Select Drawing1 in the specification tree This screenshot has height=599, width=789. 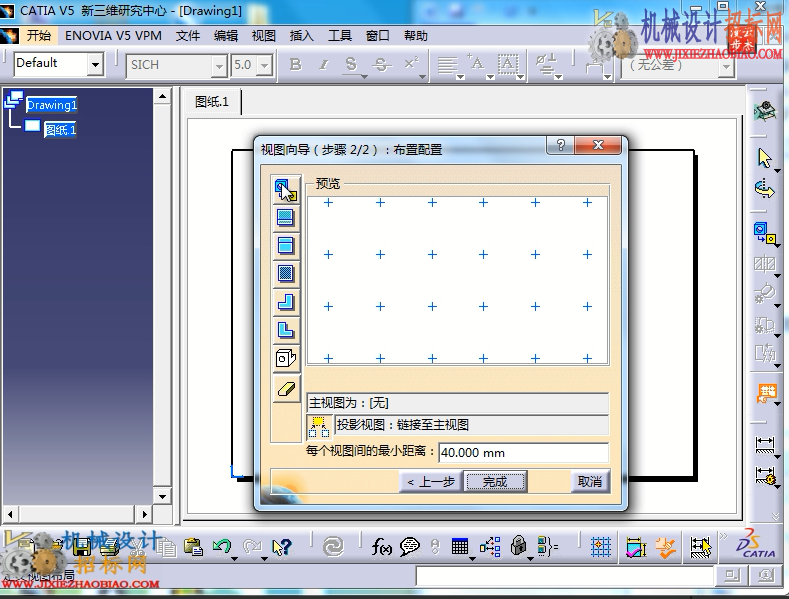click(x=52, y=105)
